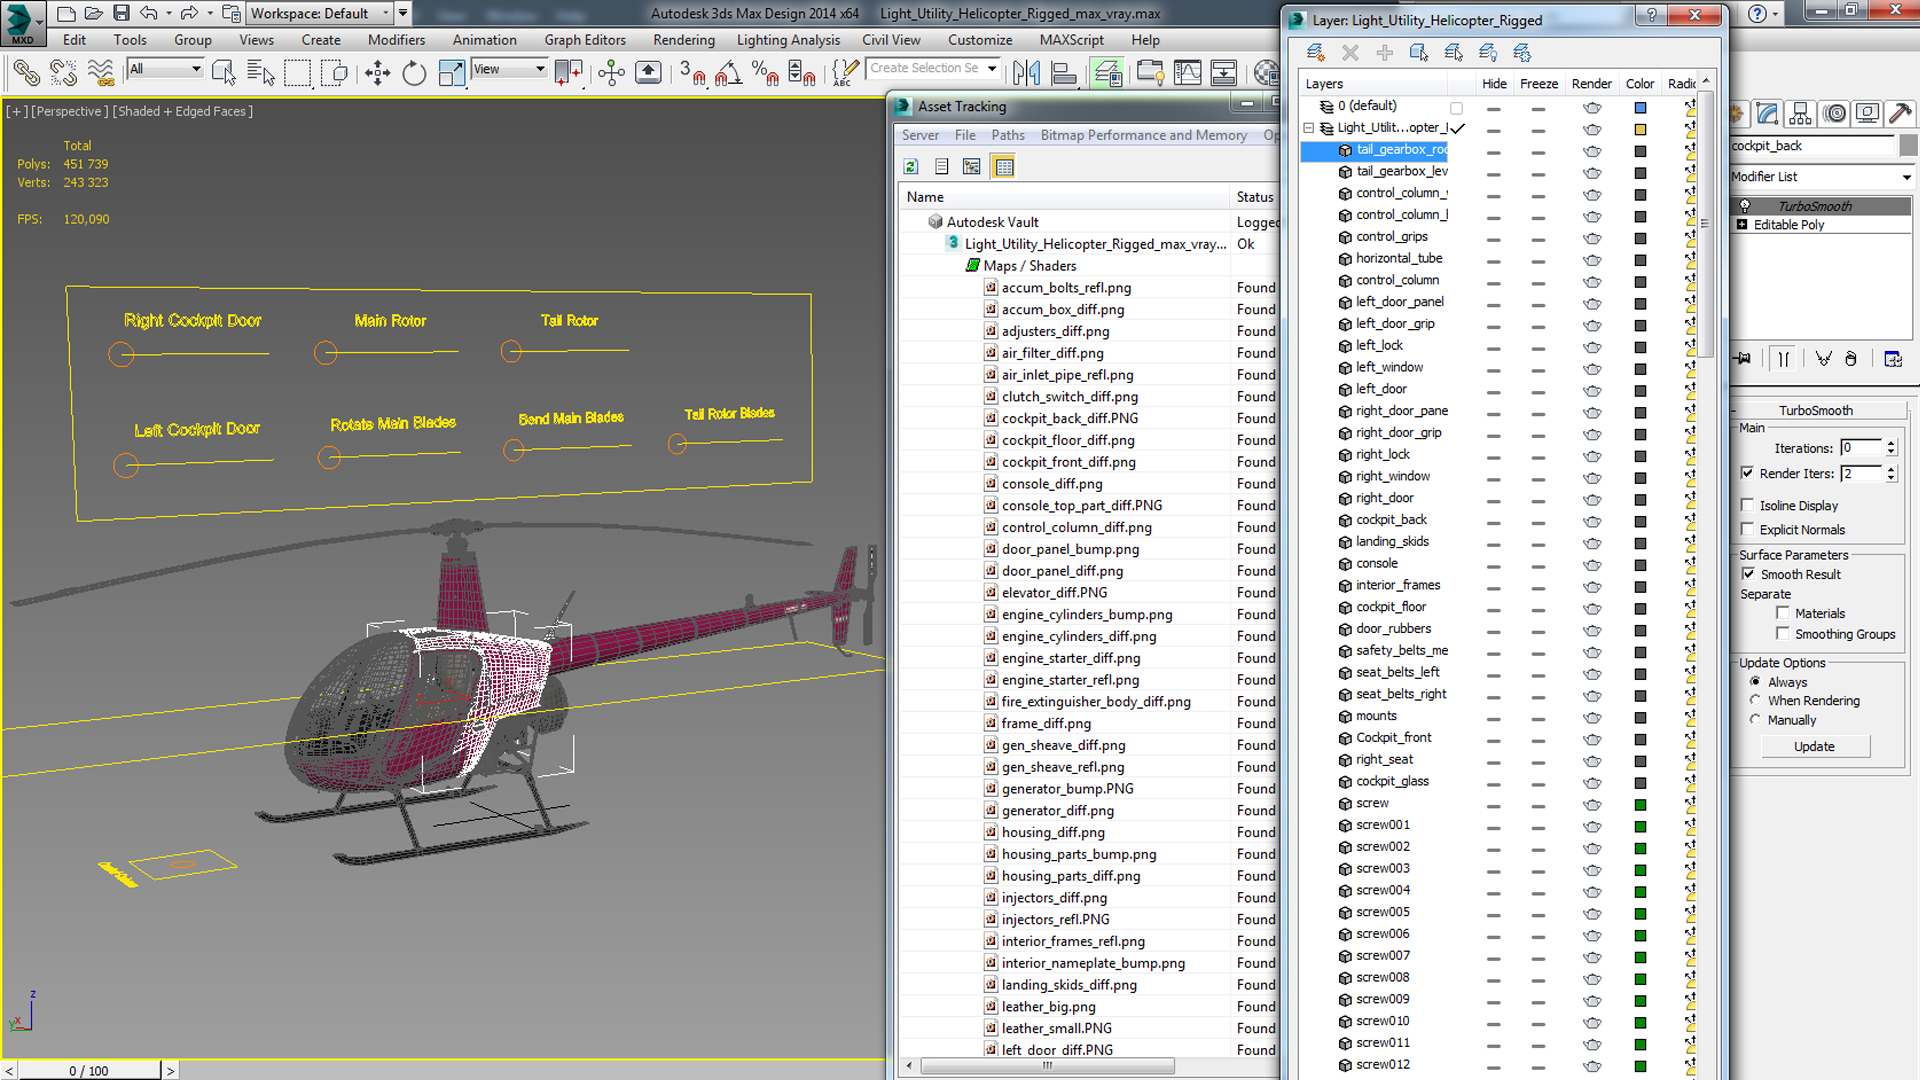Click the screw layer green color swatch

pyautogui.click(x=1640, y=805)
